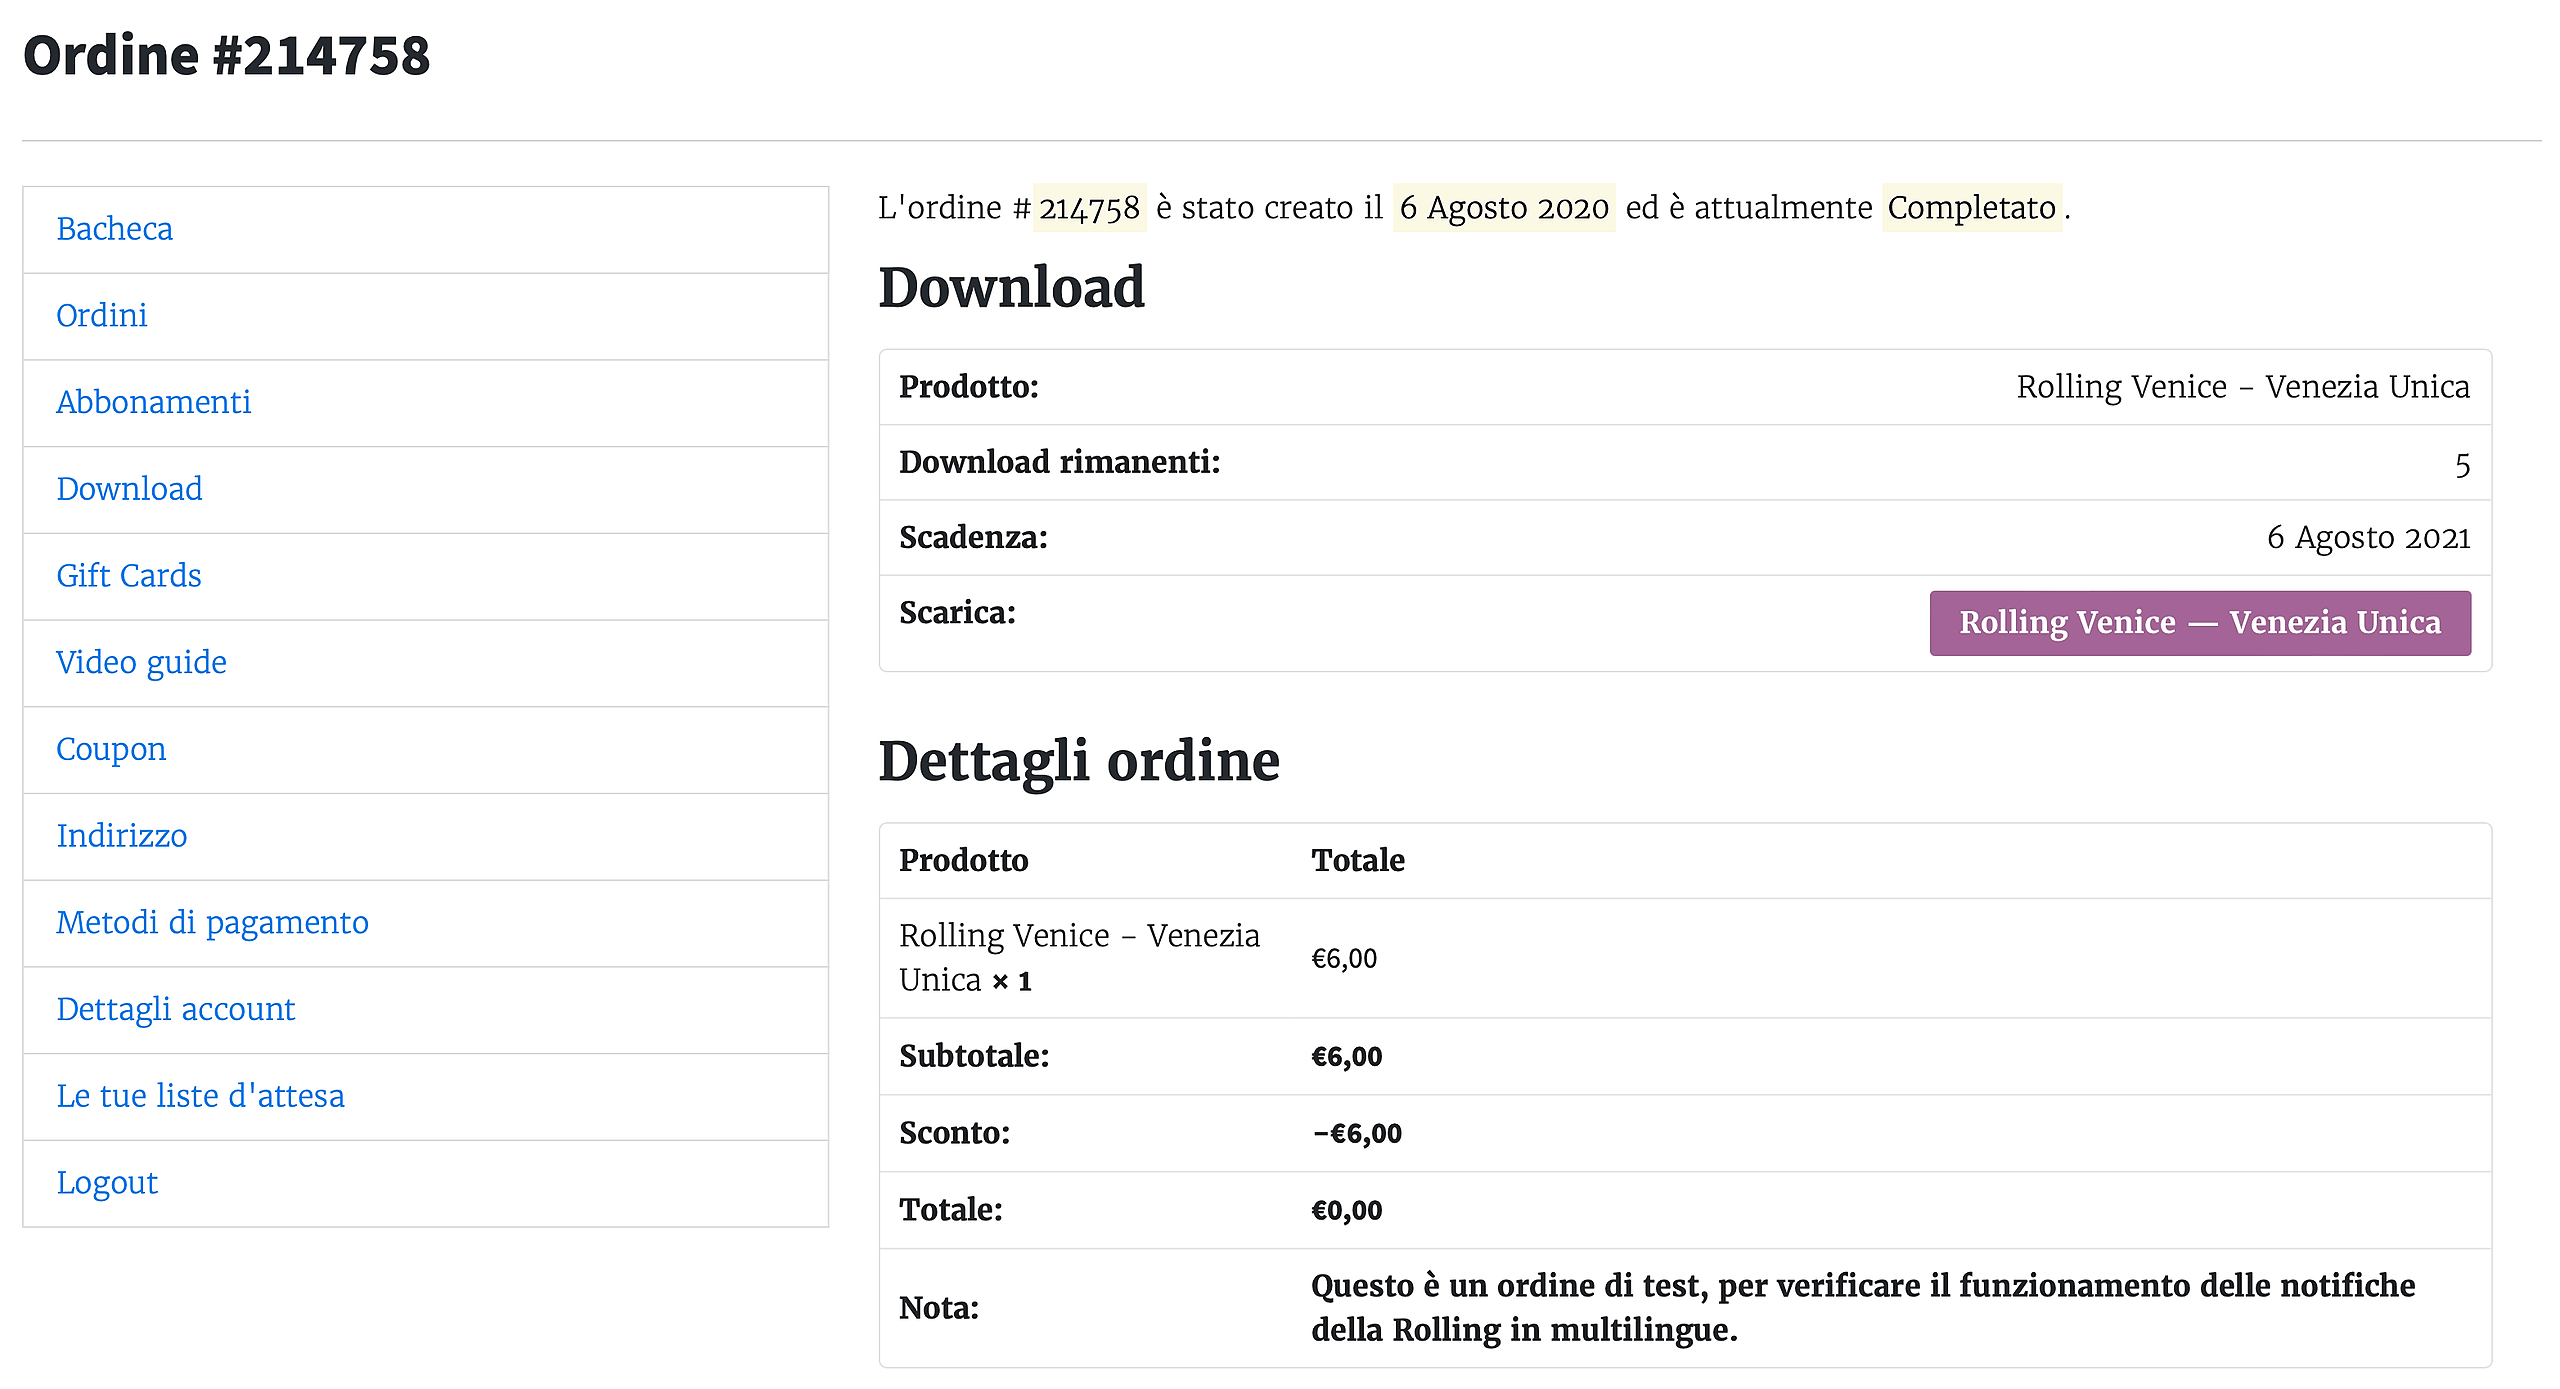Click Logout link
Image resolution: width=2560 pixels, height=1389 pixels.
(x=107, y=1183)
